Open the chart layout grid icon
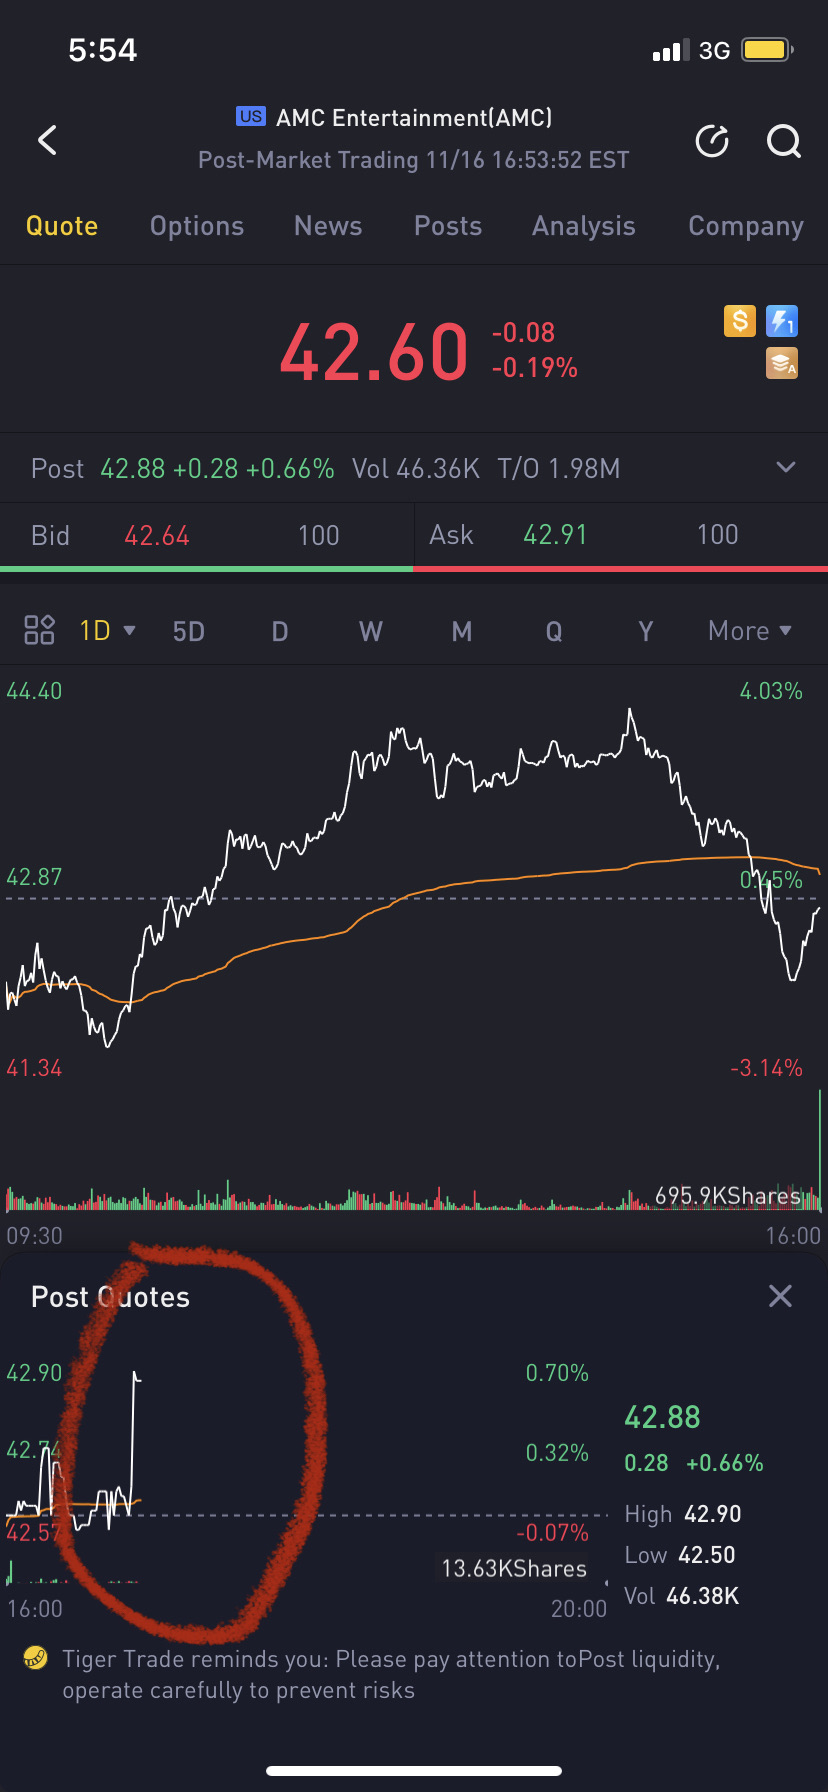Viewport: 828px width, 1792px height. click(x=39, y=630)
